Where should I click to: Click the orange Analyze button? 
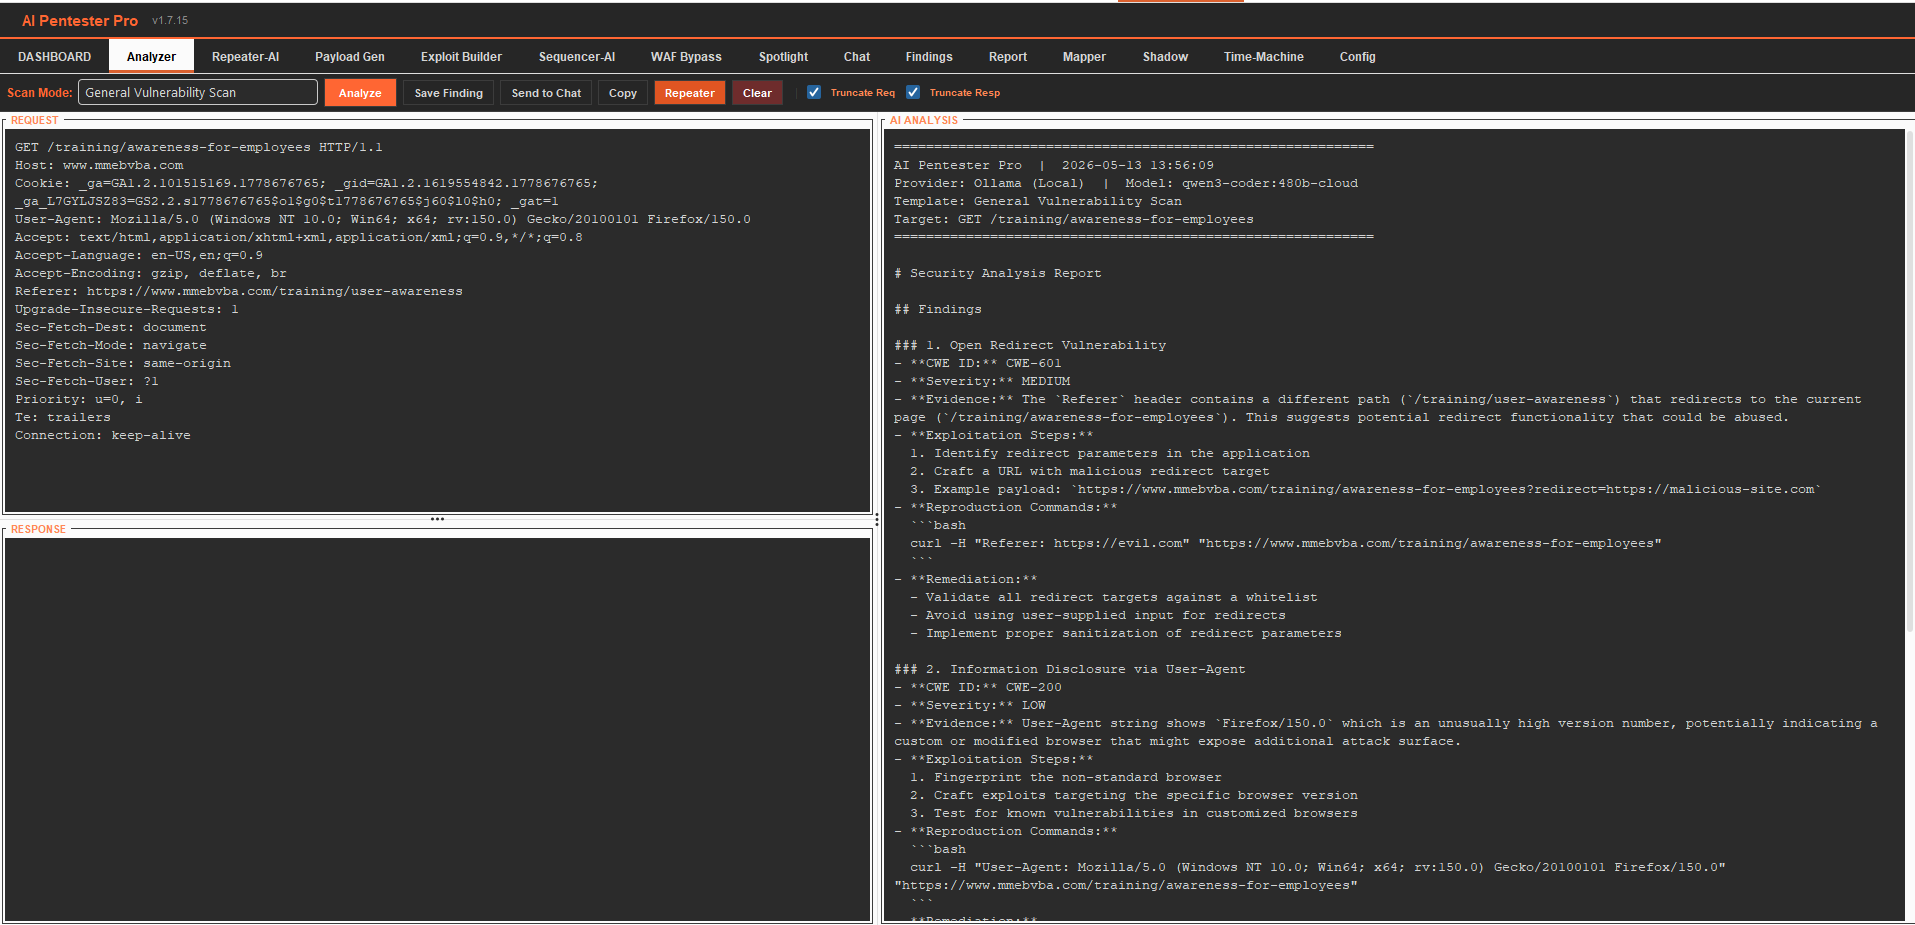(360, 93)
